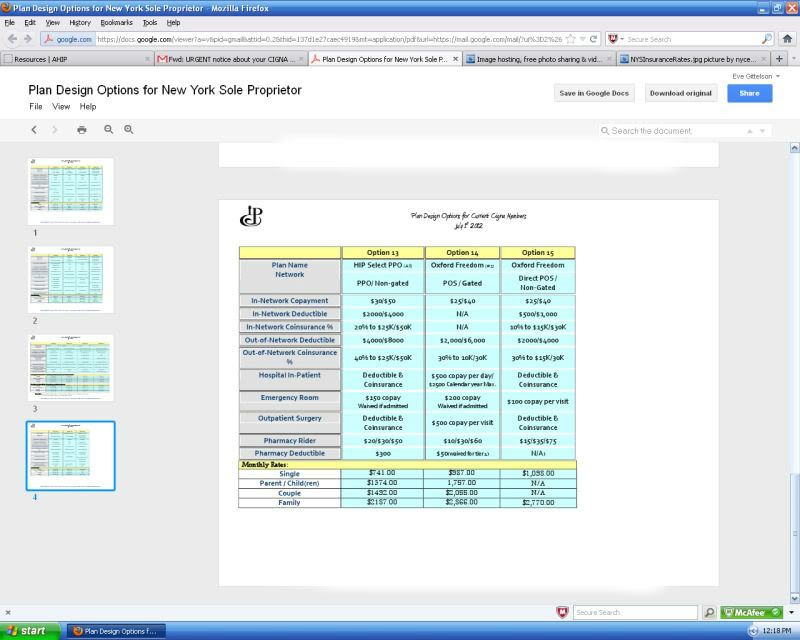Open the History menu
The height and width of the screenshot is (640, 800).
(80, 22)
